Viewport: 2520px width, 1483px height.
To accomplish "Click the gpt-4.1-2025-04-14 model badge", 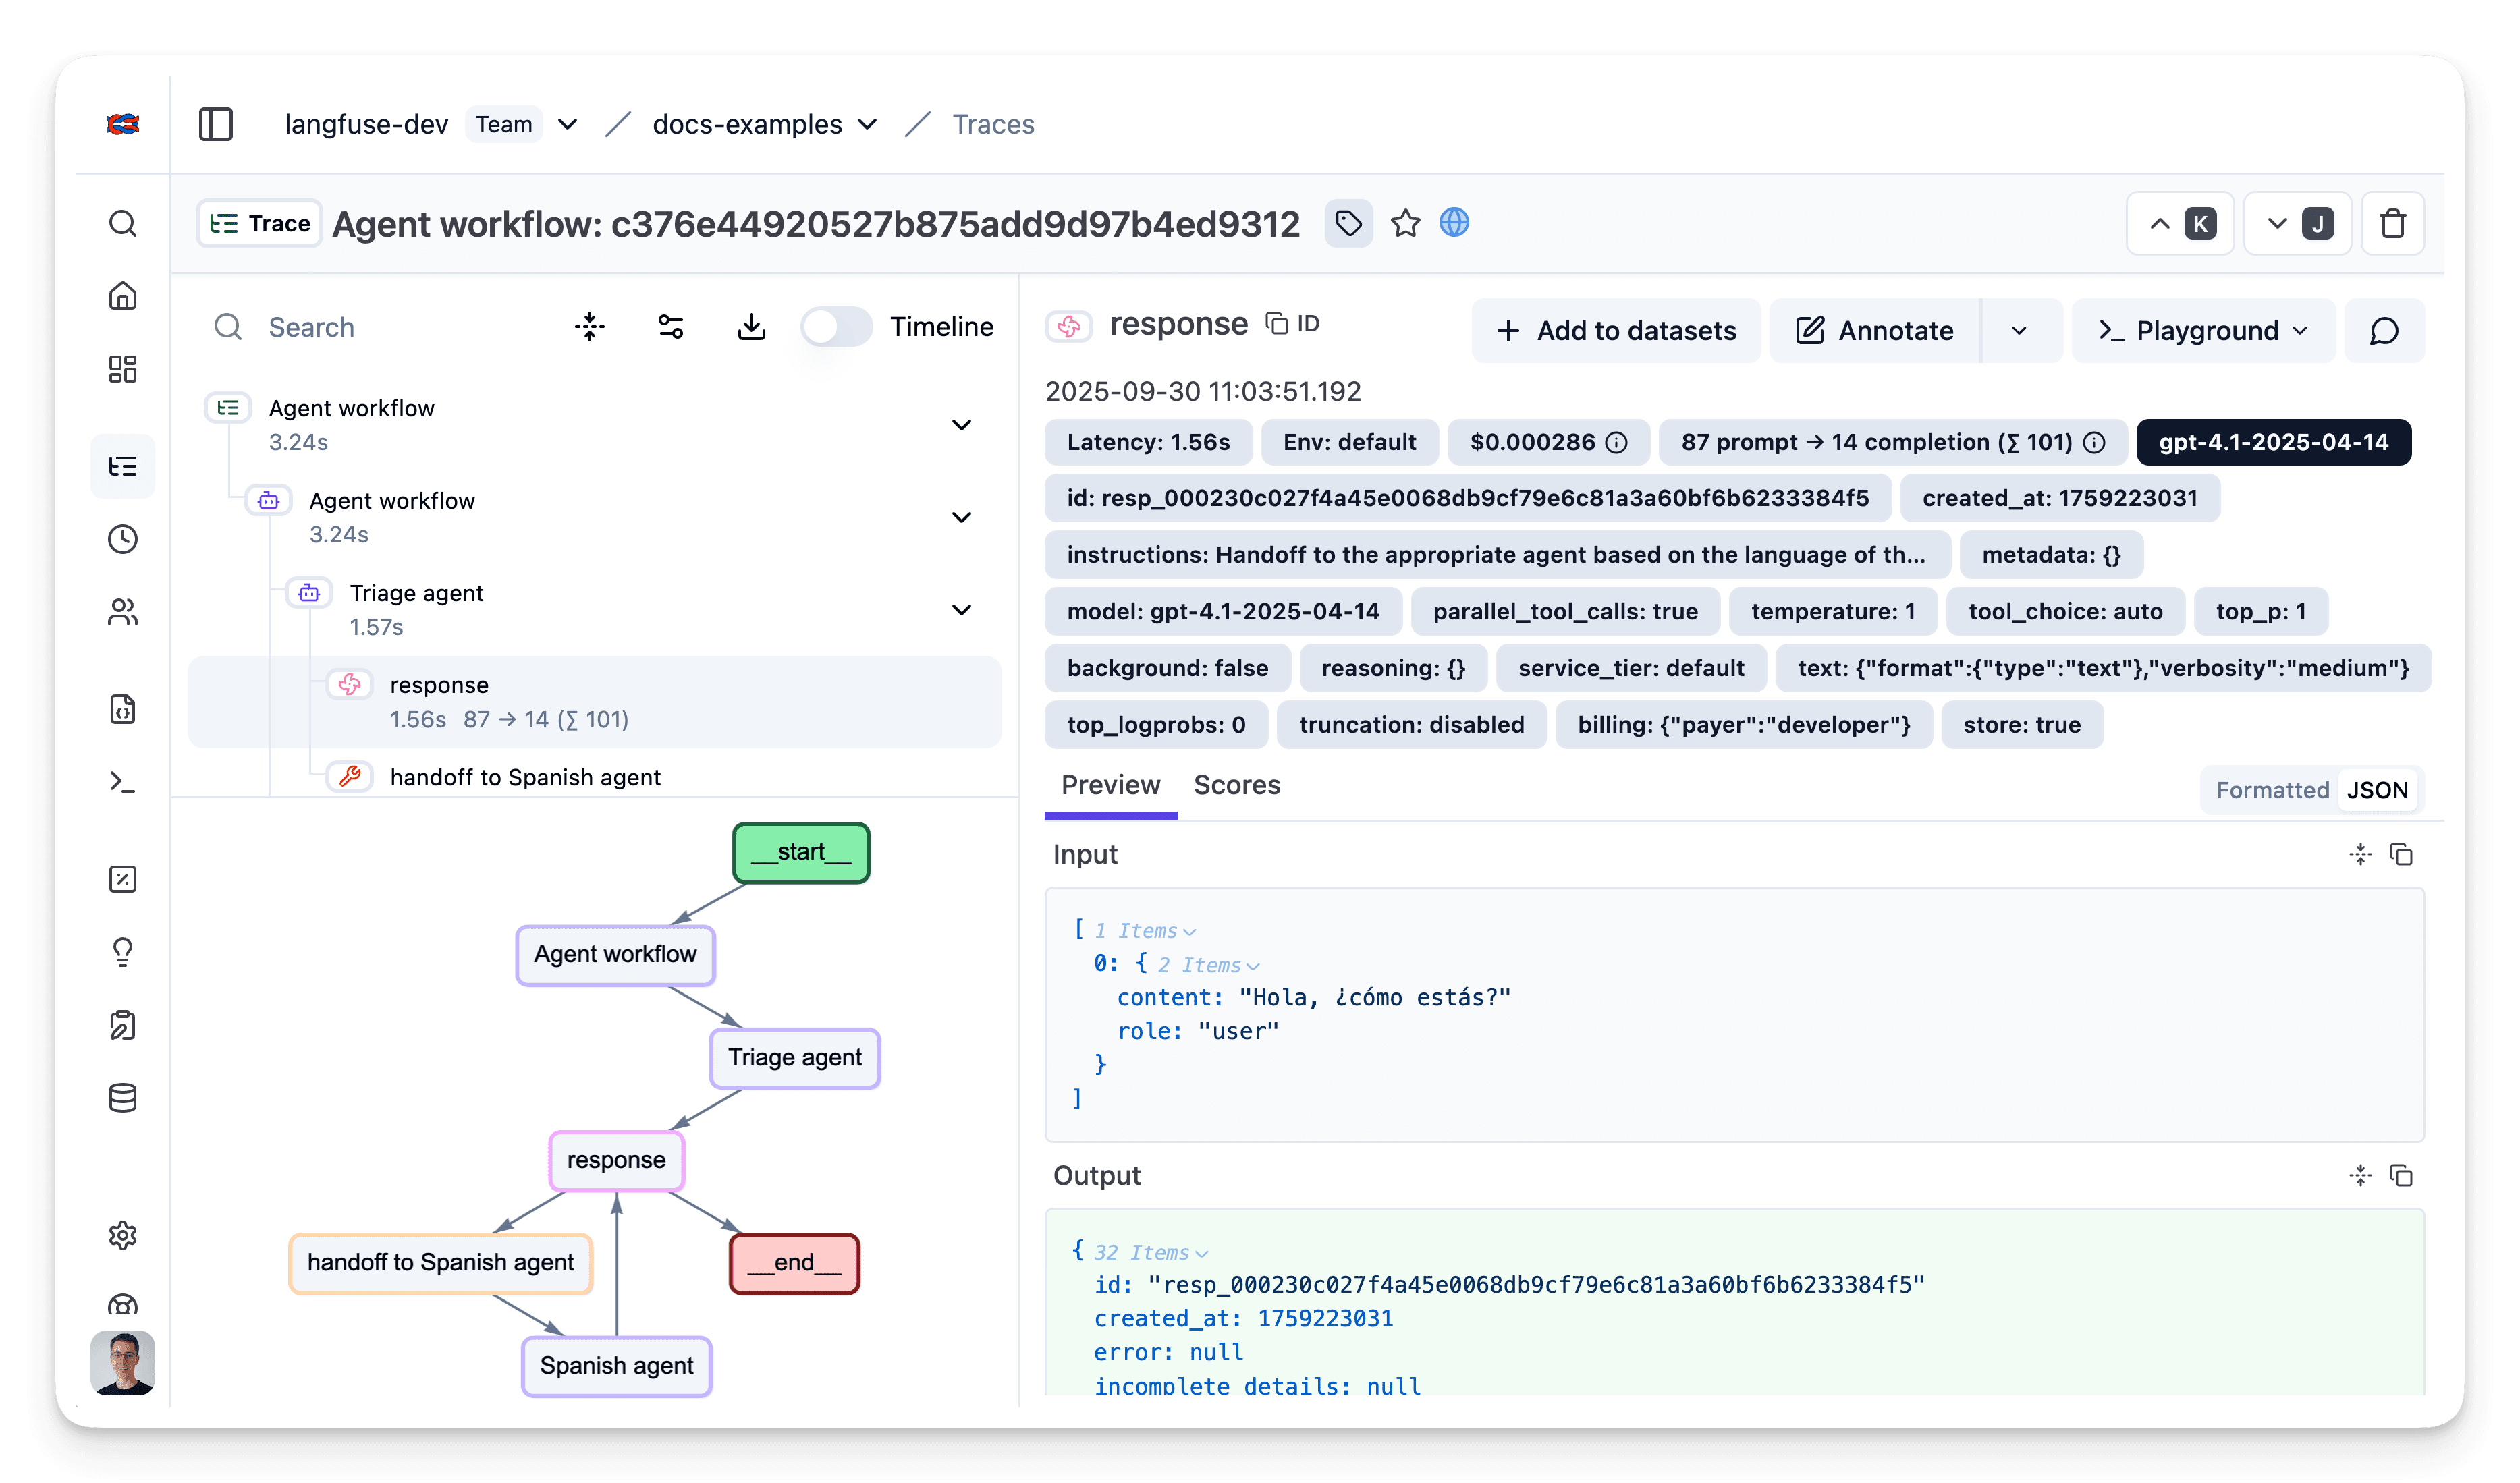I will tap(2274, 442).
